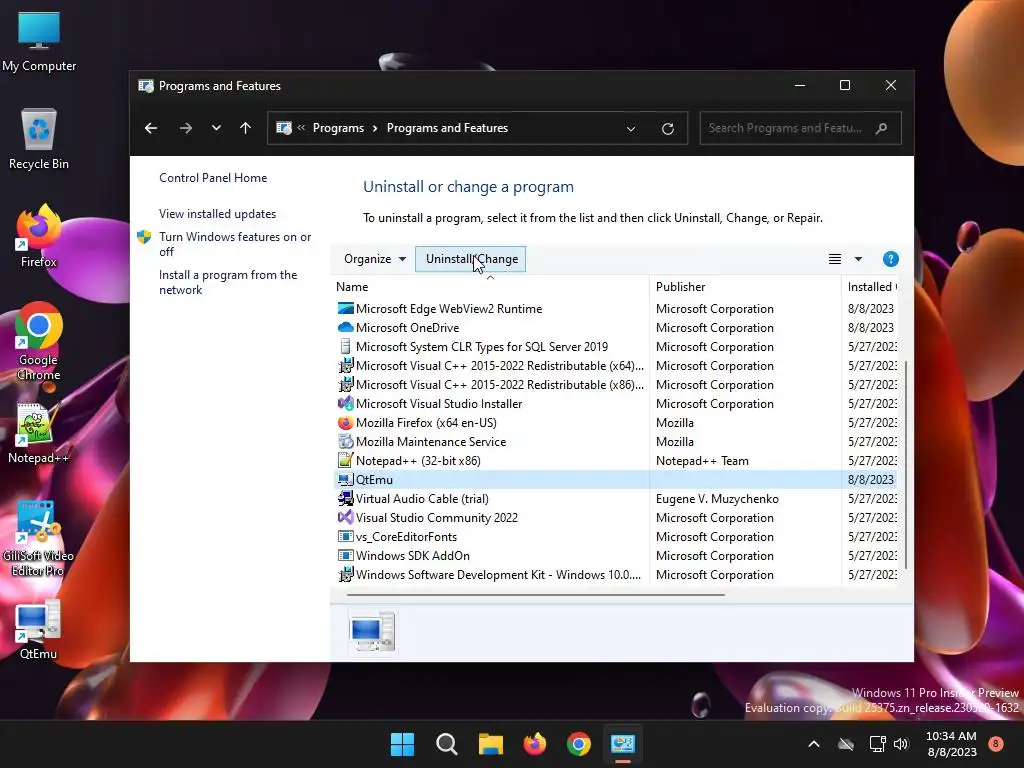The image size is (1024, 768).
Task: Click the change view list icon
Action: click(x=835, y=259)
